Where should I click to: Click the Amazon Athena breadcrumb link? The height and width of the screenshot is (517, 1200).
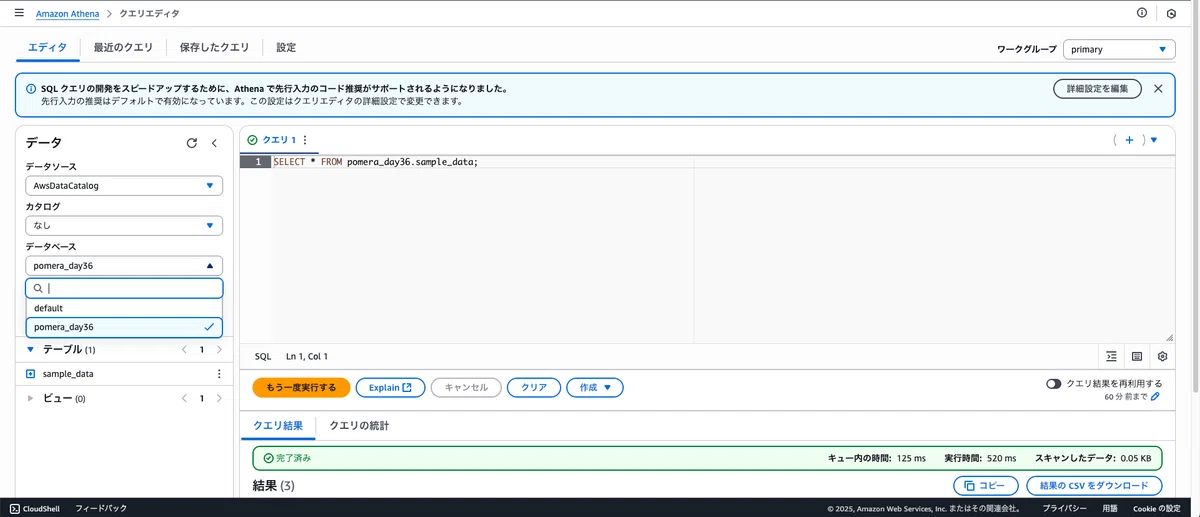point(69,14)
